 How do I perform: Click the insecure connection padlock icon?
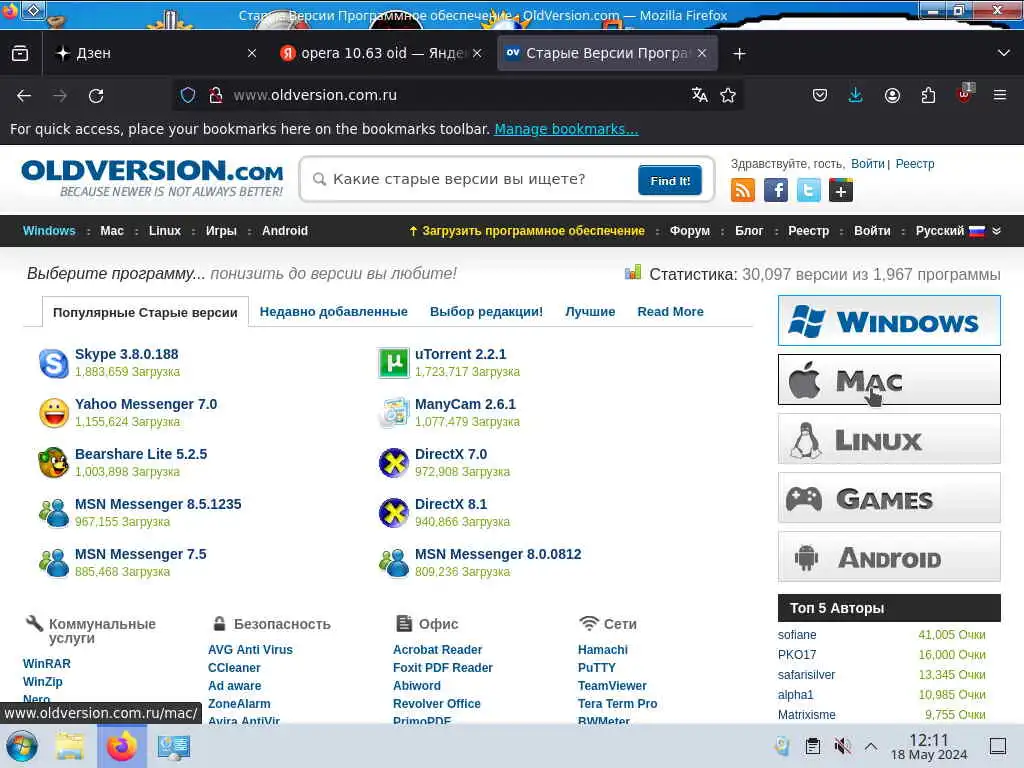point(216,95)
